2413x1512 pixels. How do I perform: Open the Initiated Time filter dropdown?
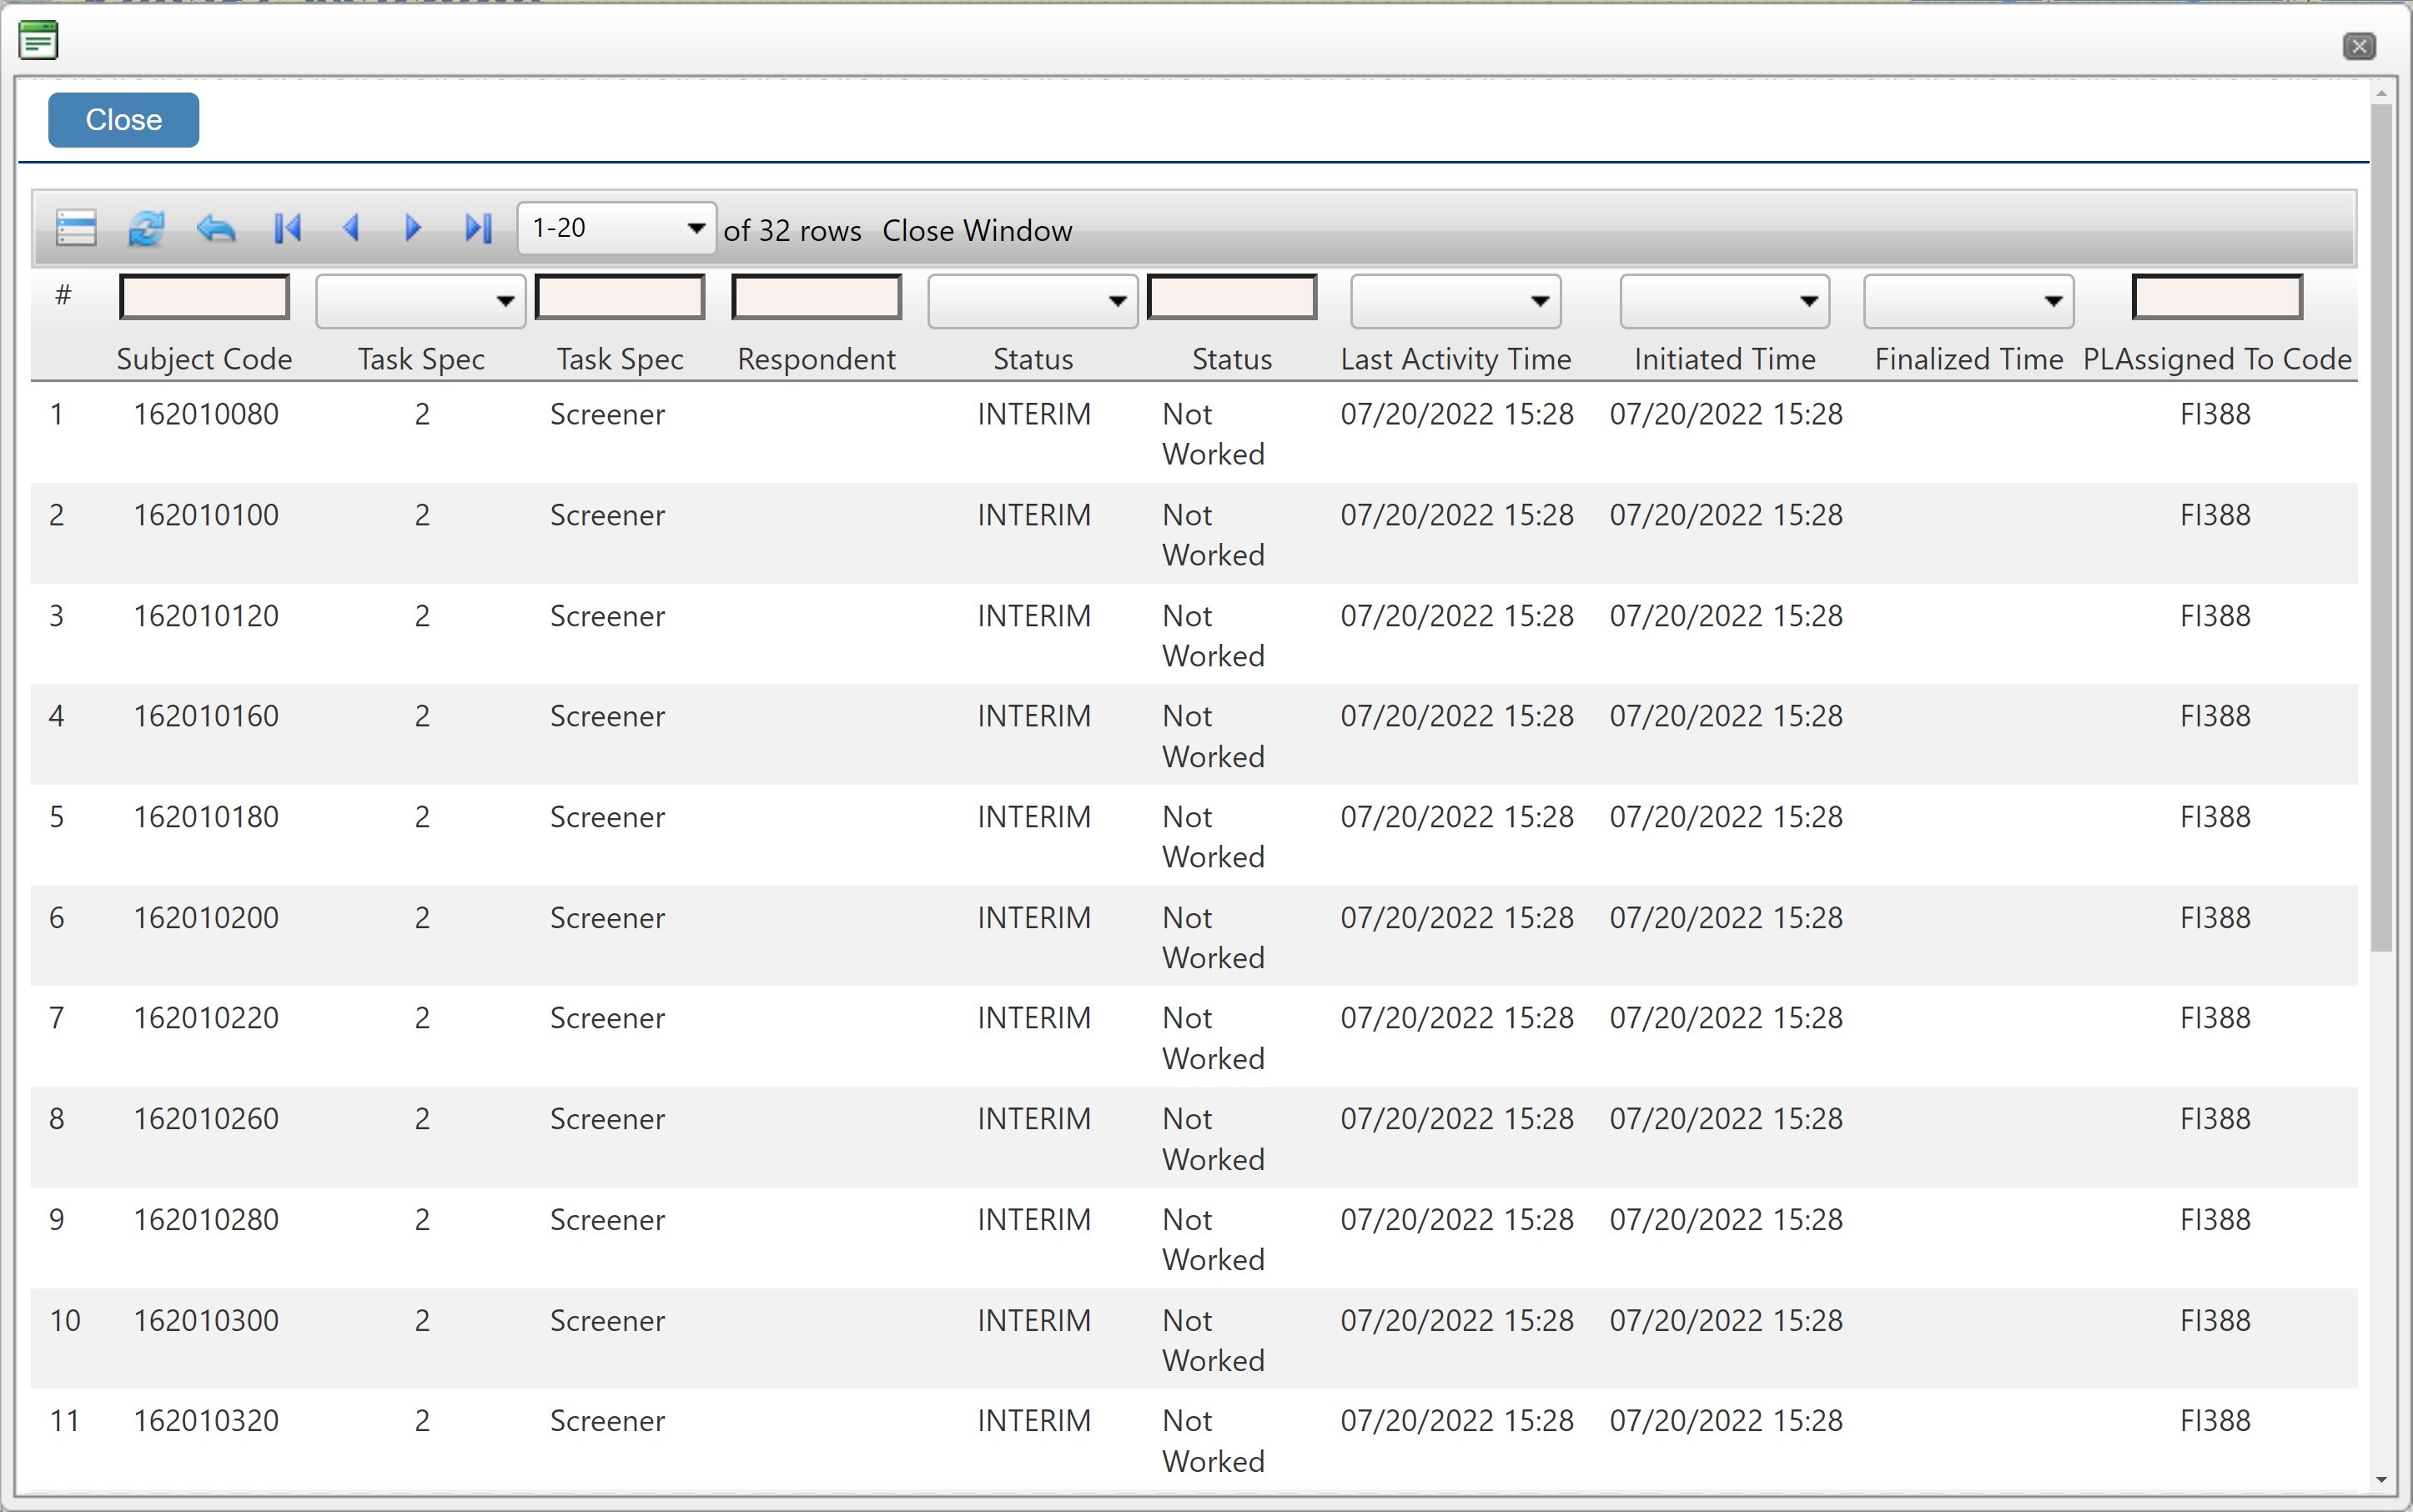tap(1724, 301)
